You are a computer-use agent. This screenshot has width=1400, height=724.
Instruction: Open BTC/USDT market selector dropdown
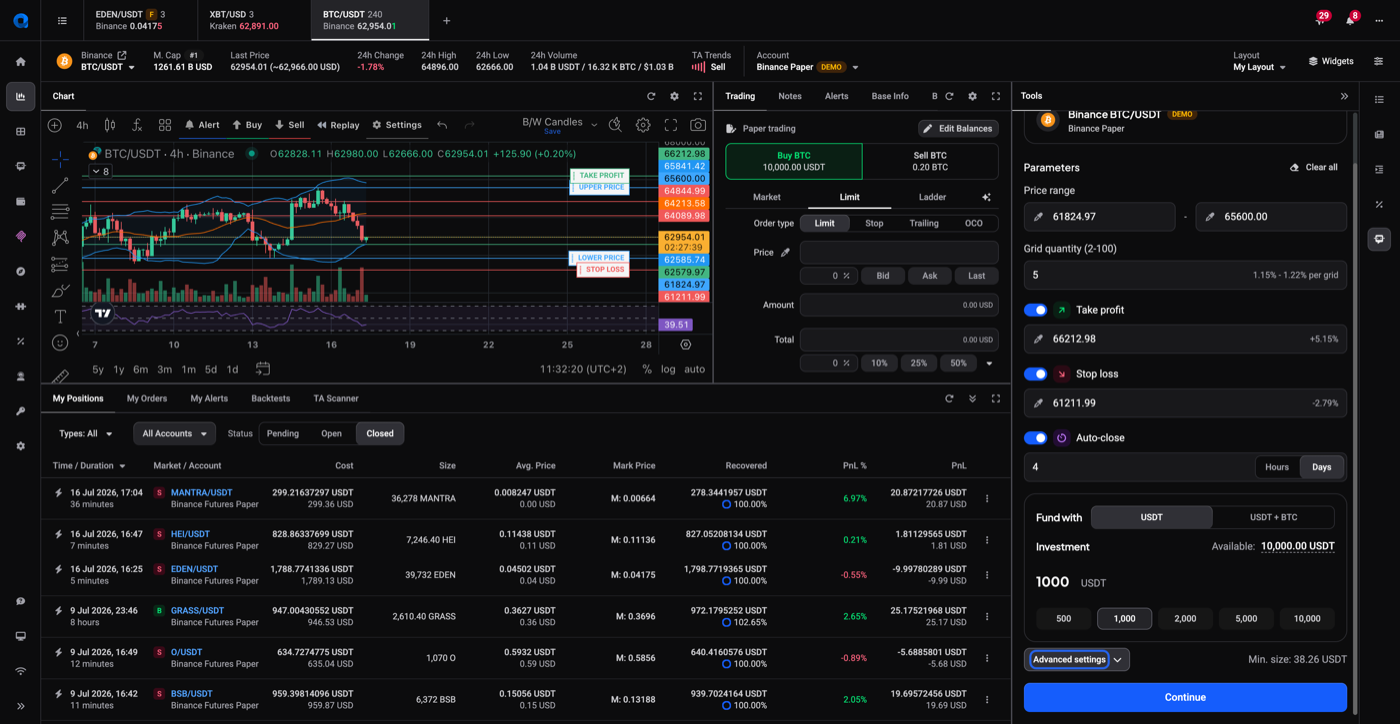point(108,67)
